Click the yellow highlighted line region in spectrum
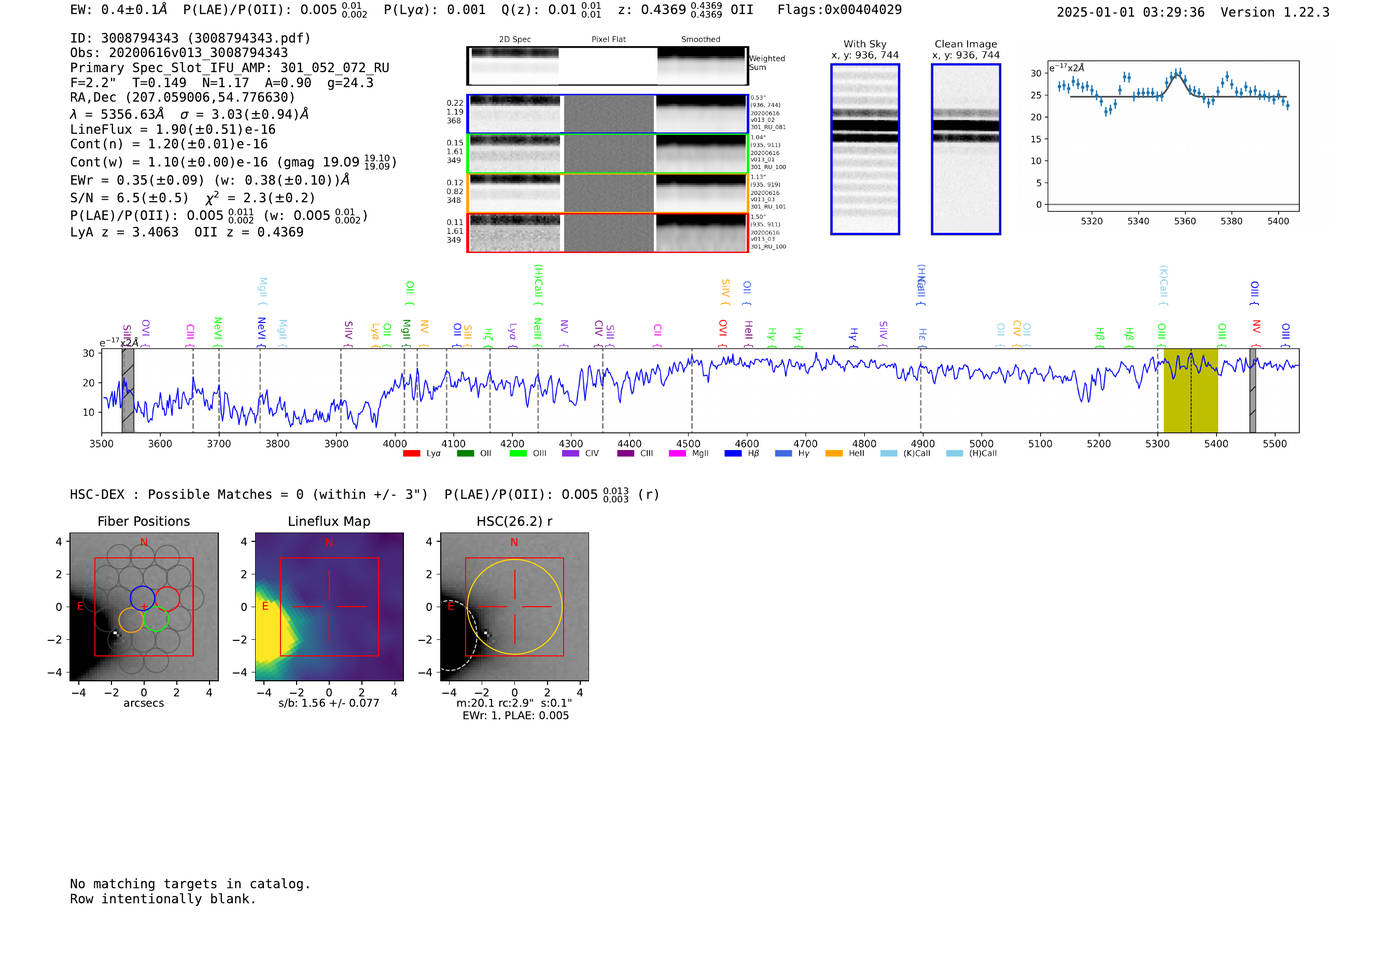Screen dimensions: 1400x953 coord(1190,391)
